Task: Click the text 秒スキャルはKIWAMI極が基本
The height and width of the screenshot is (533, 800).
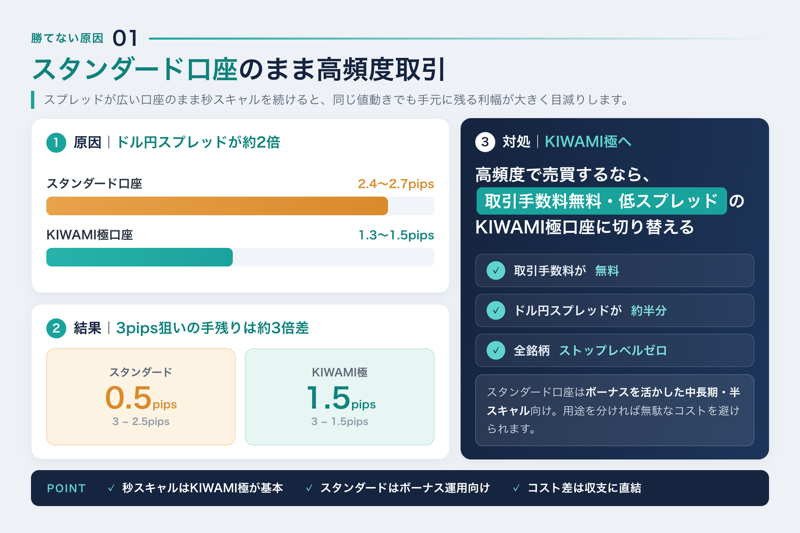Action: click(x=202, y=488)
